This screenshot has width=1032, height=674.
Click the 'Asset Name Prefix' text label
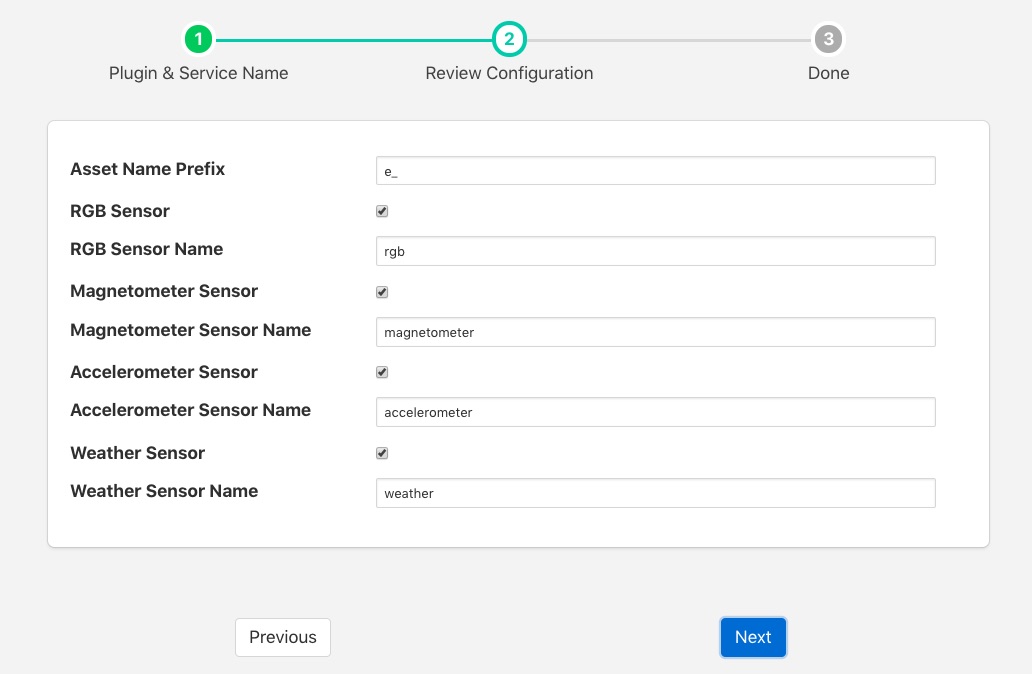click(147, 169)
